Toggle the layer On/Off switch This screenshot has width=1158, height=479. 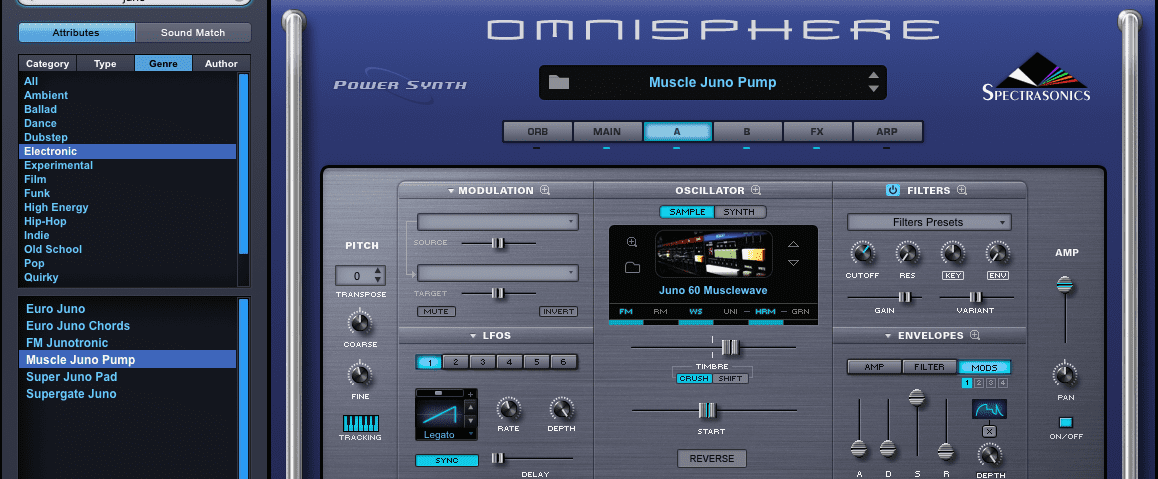(1065, 423)
